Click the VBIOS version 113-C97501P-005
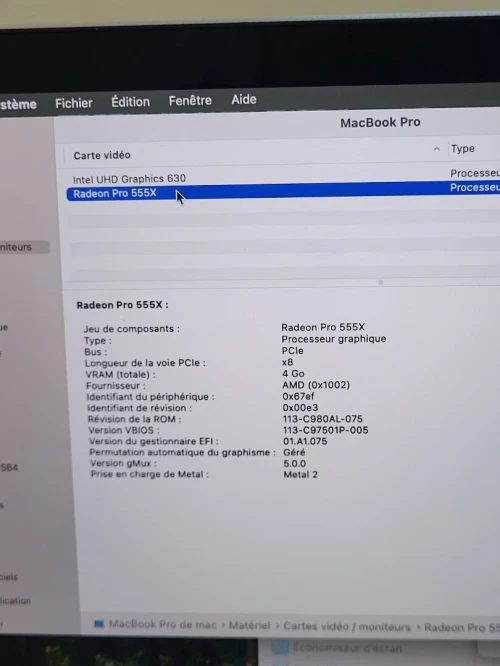 [325, 430]
